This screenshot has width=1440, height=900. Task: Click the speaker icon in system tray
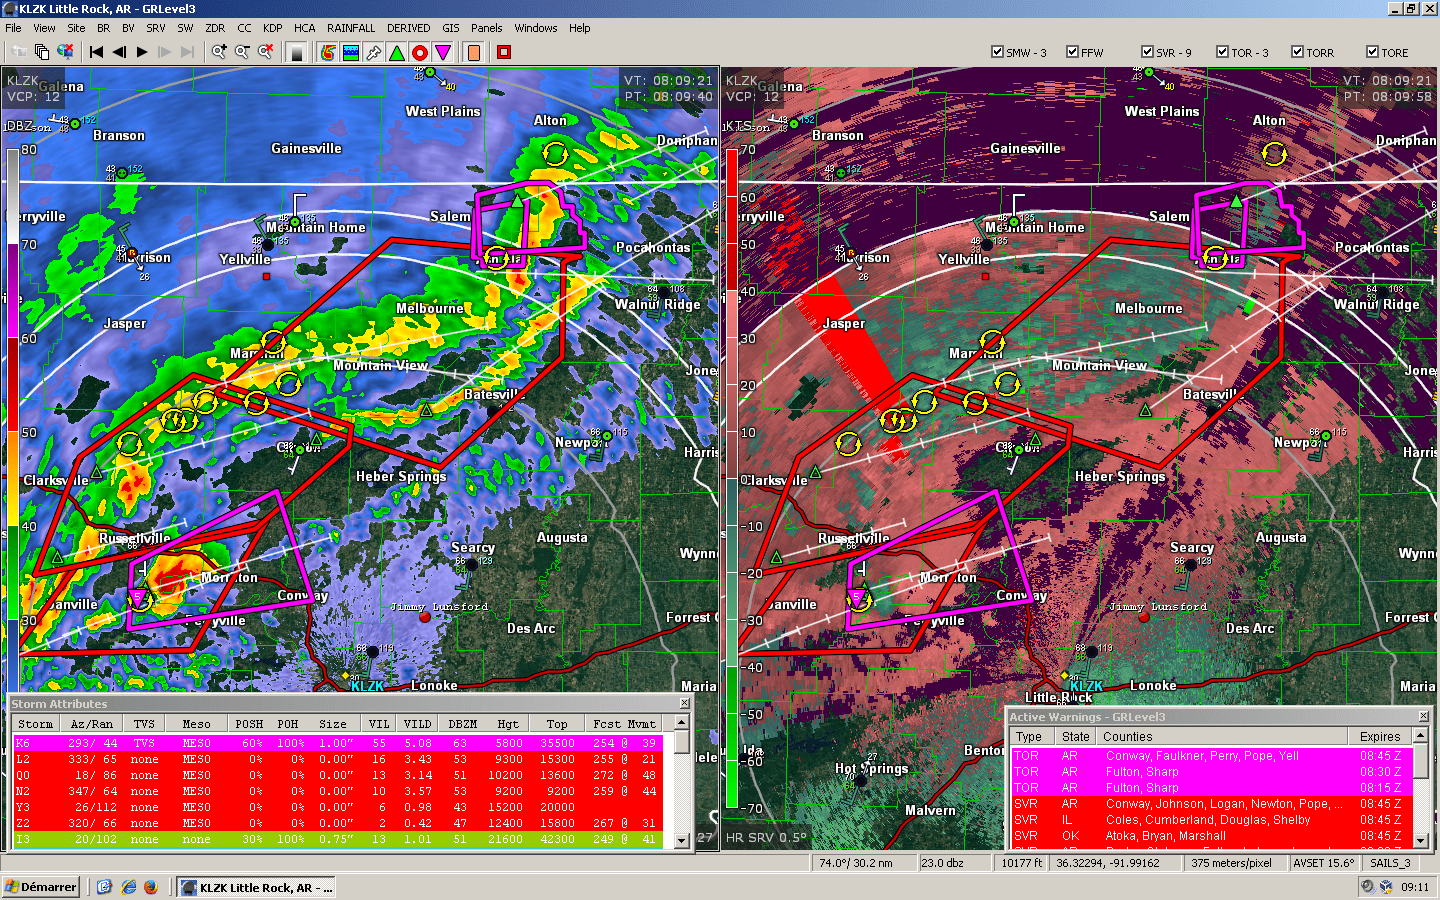point(1367,886)
